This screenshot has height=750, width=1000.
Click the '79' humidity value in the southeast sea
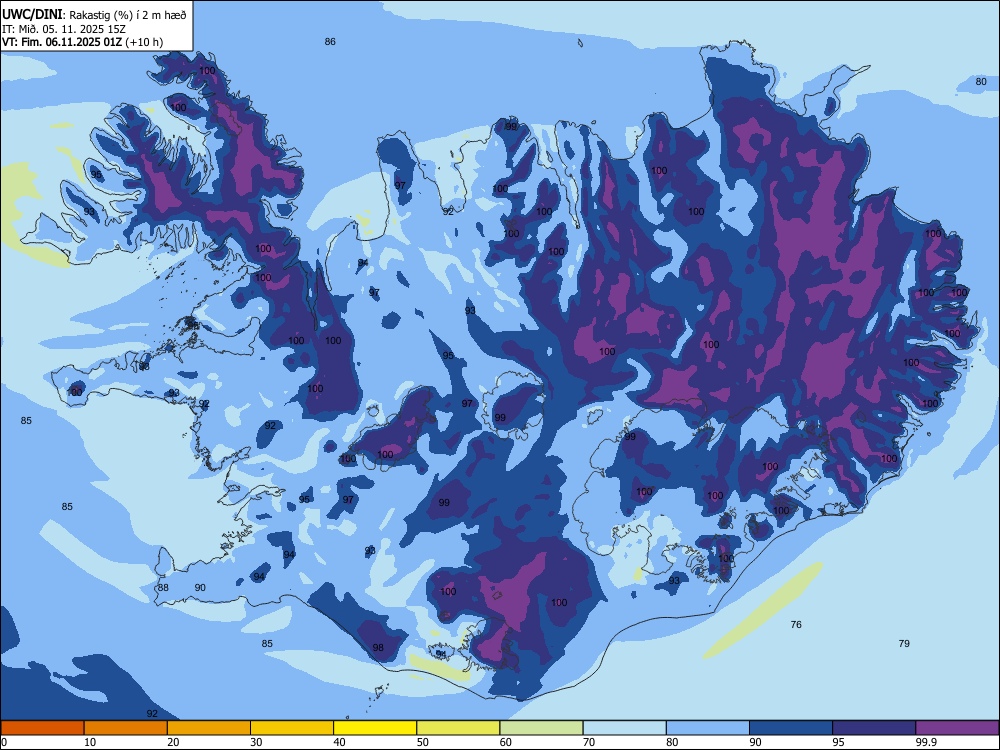(x=904, y=643)
